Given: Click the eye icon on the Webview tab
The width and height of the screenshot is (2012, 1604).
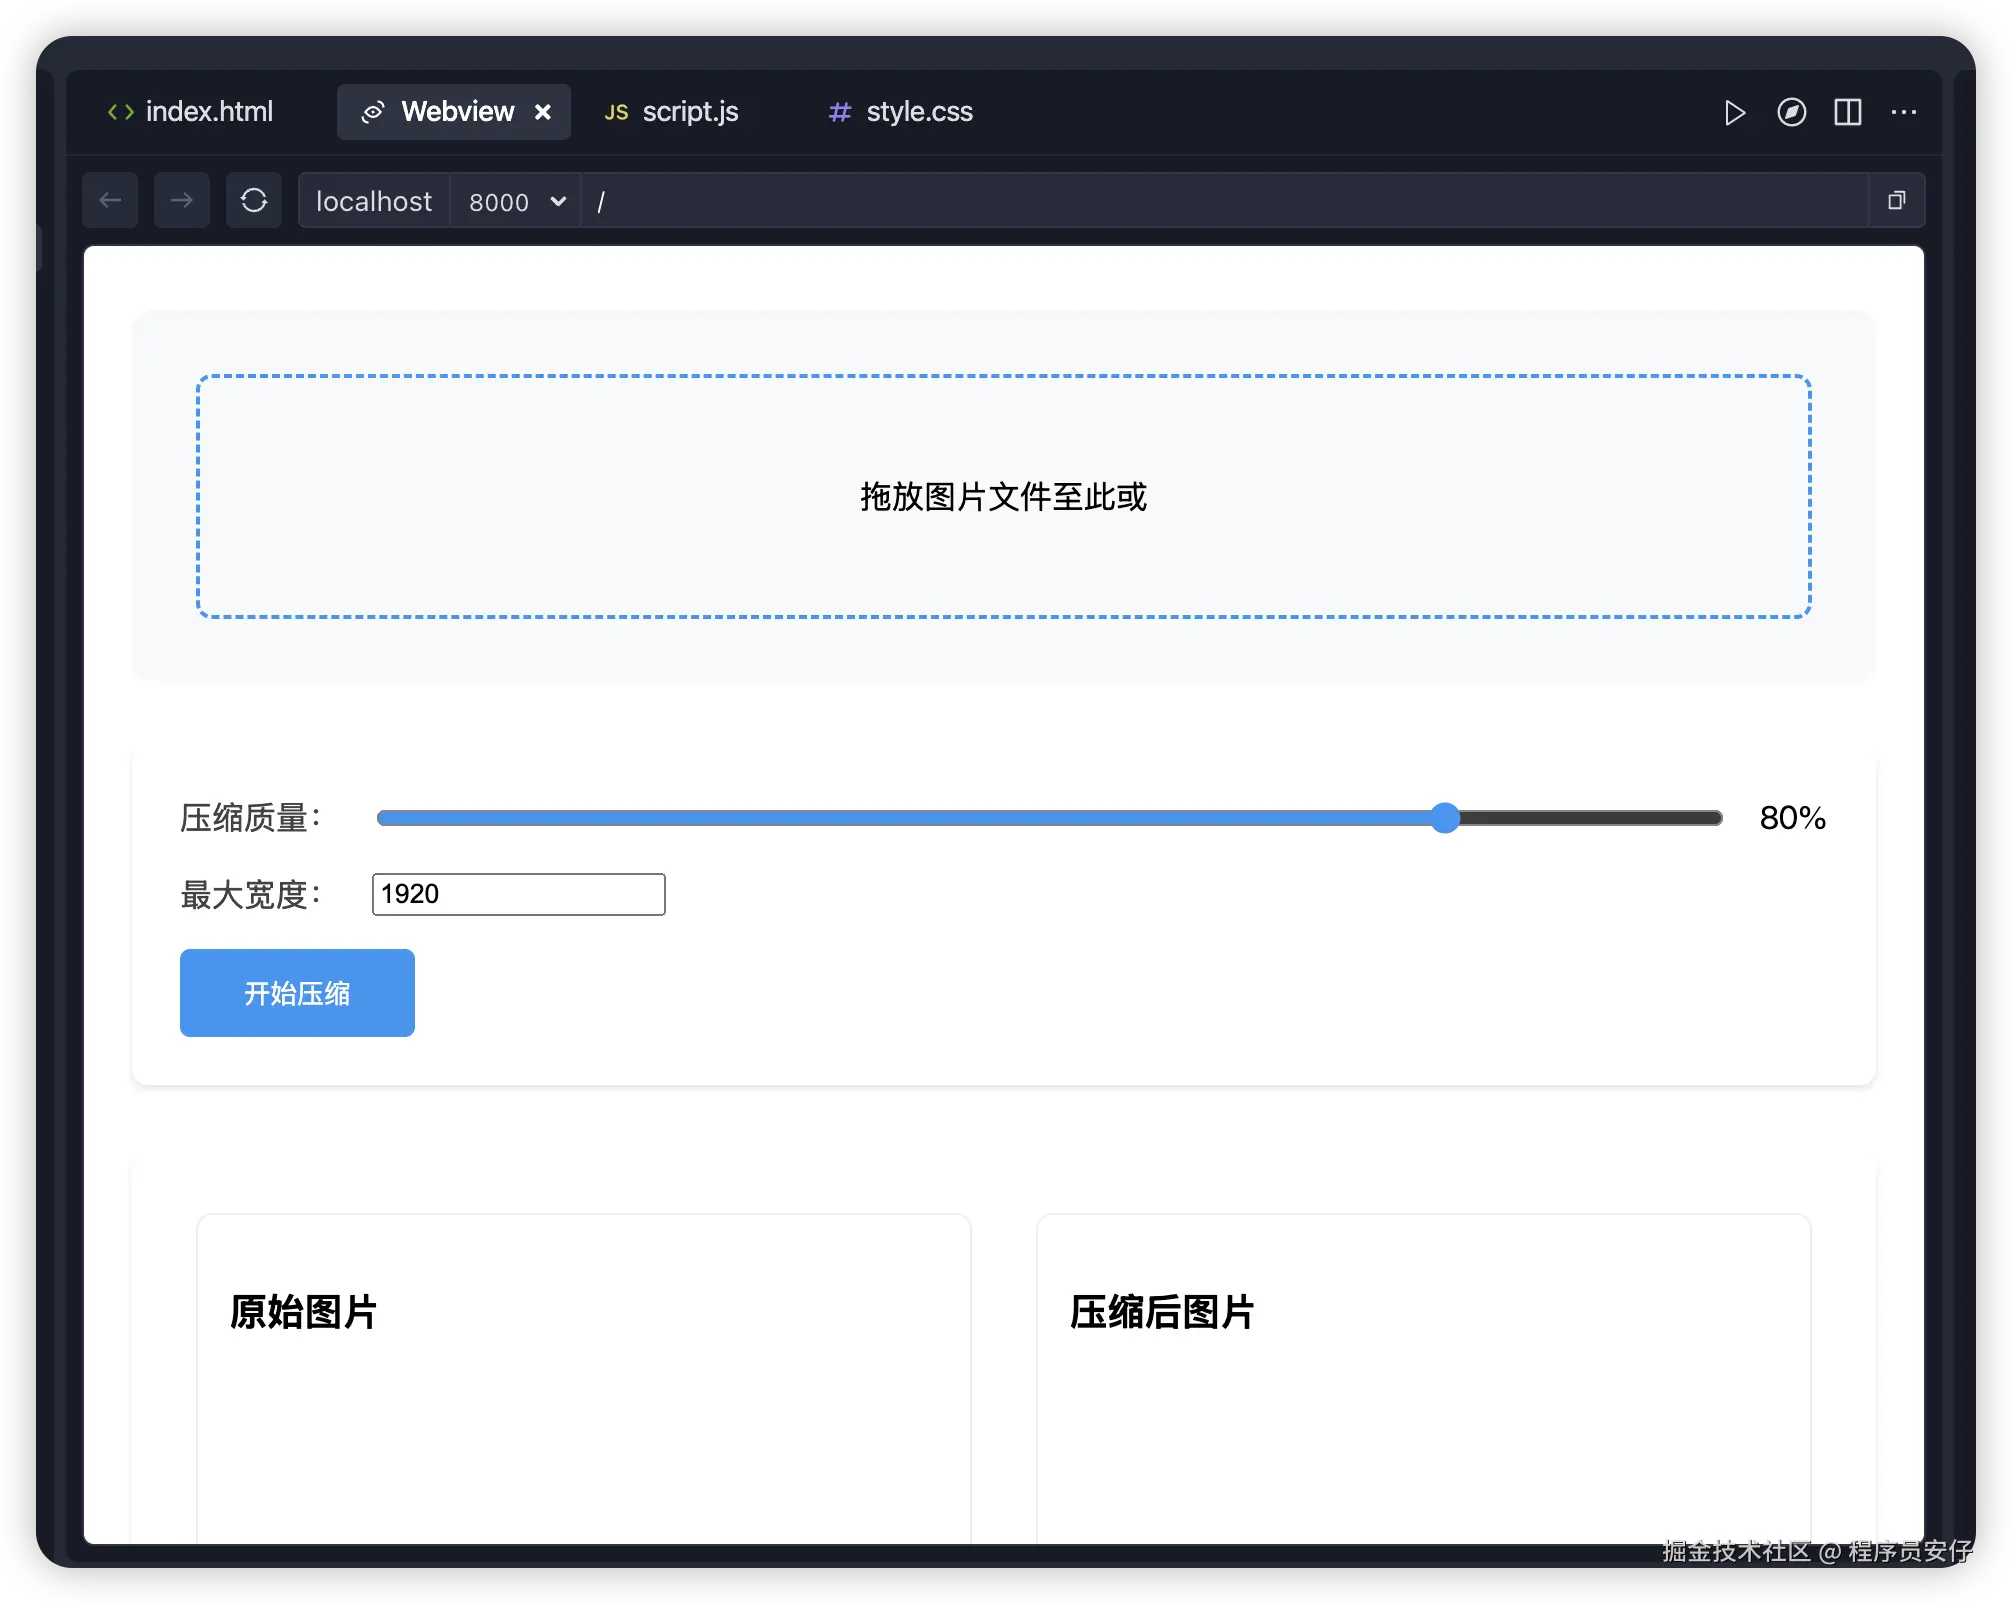Looking at the screenshot, I should pos(373,111).
